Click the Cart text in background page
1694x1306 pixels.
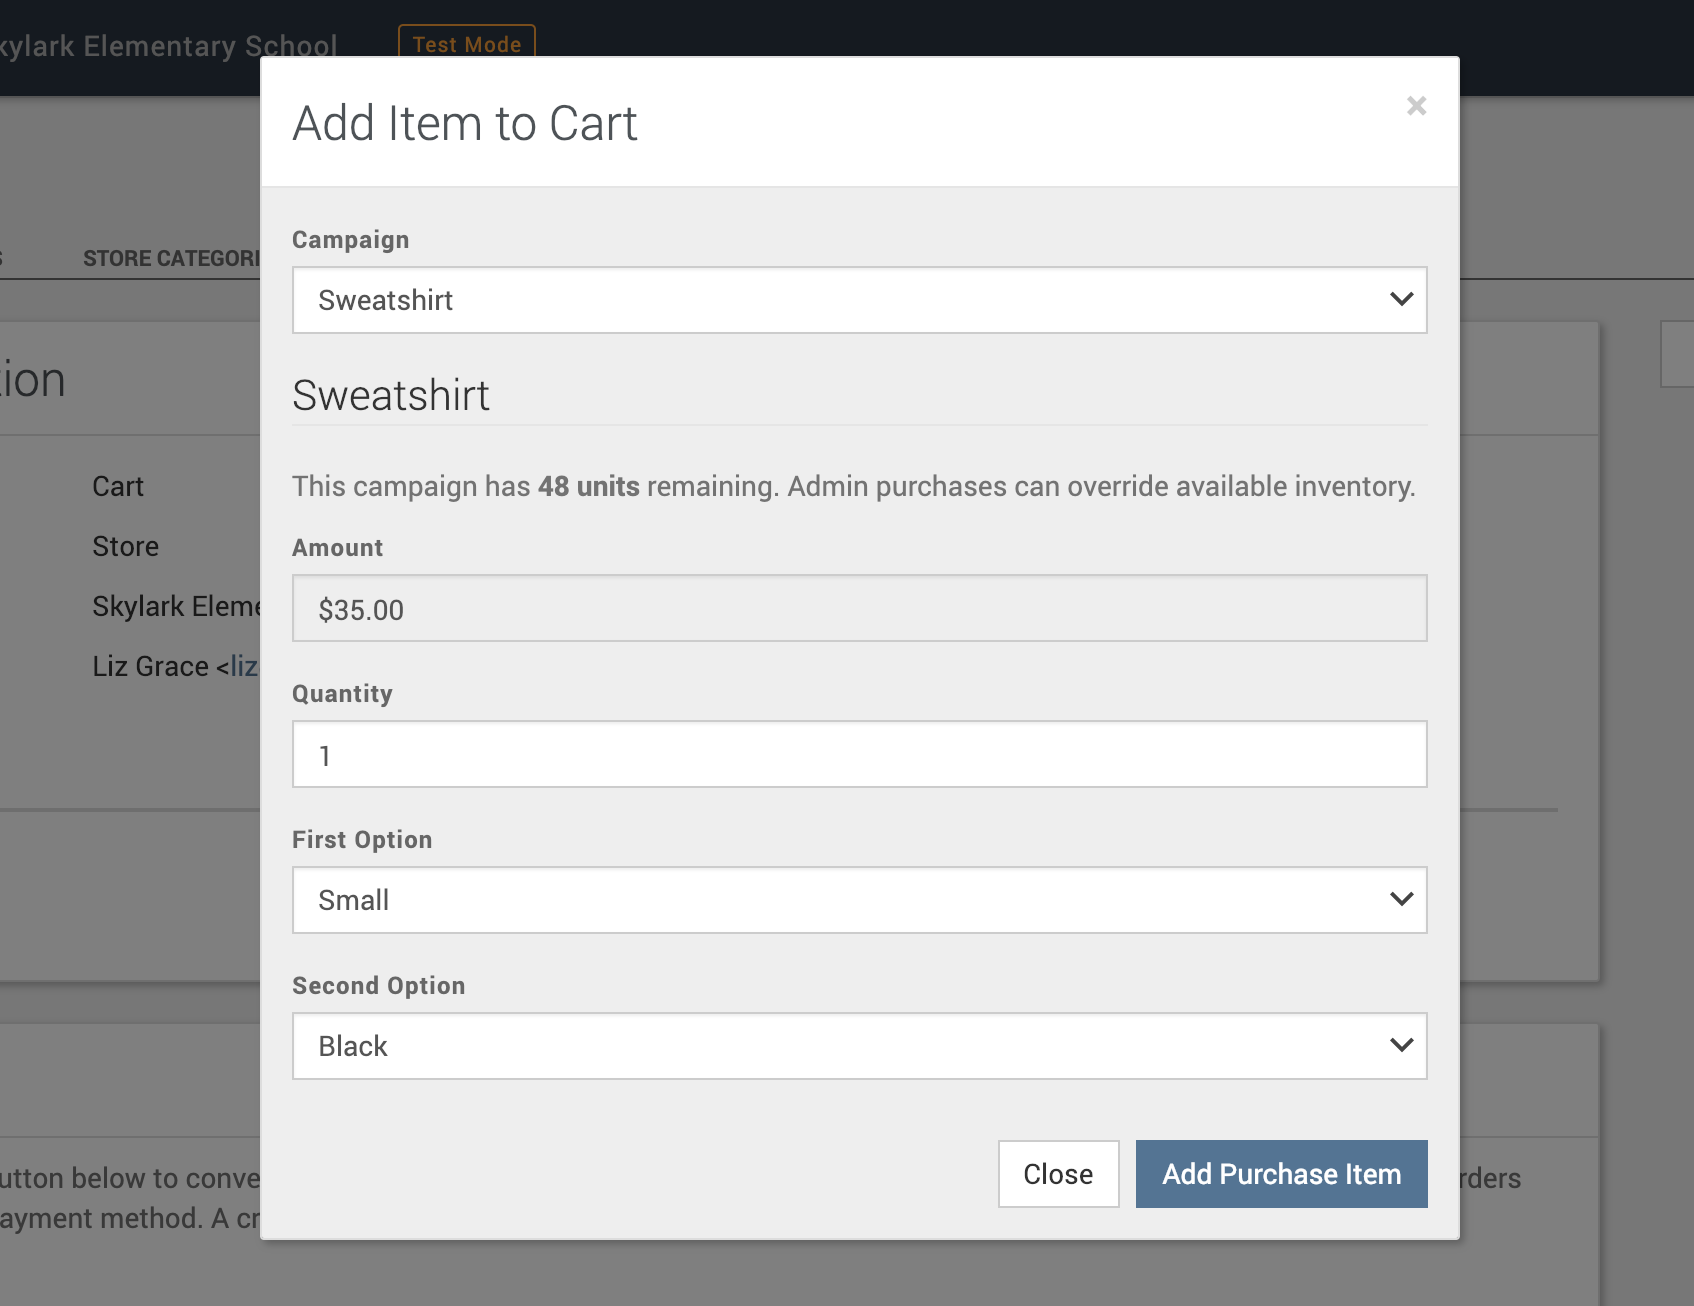coord(118,486)
